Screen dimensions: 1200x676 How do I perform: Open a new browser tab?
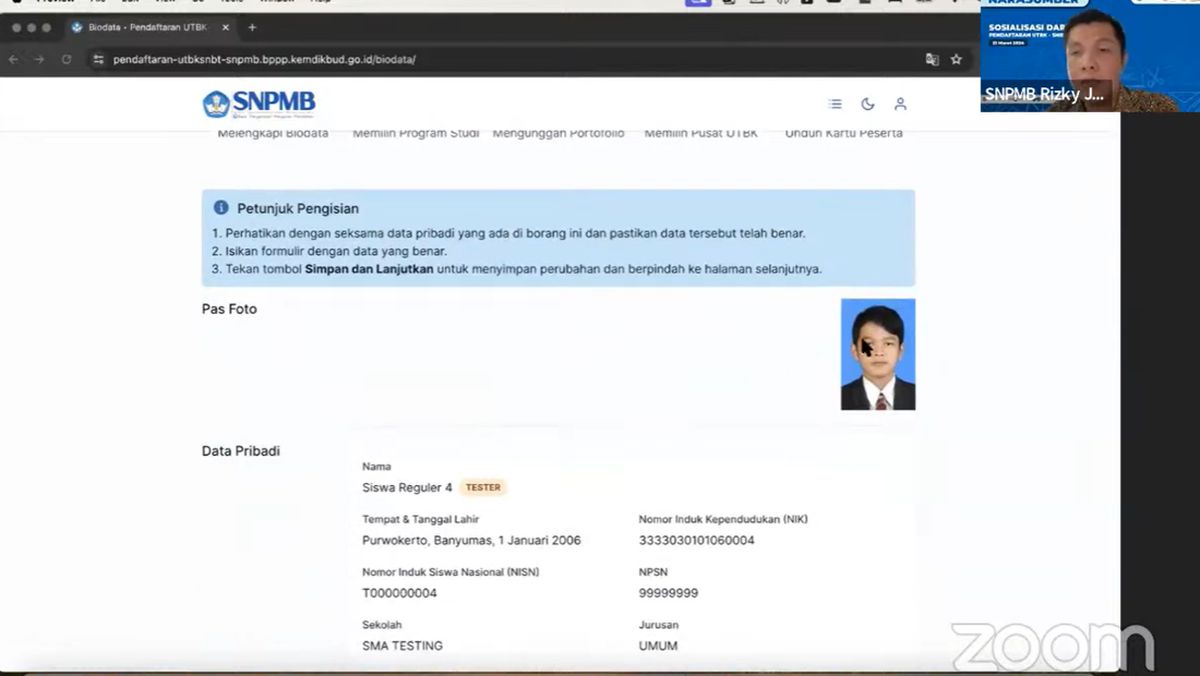pos(252,27)
